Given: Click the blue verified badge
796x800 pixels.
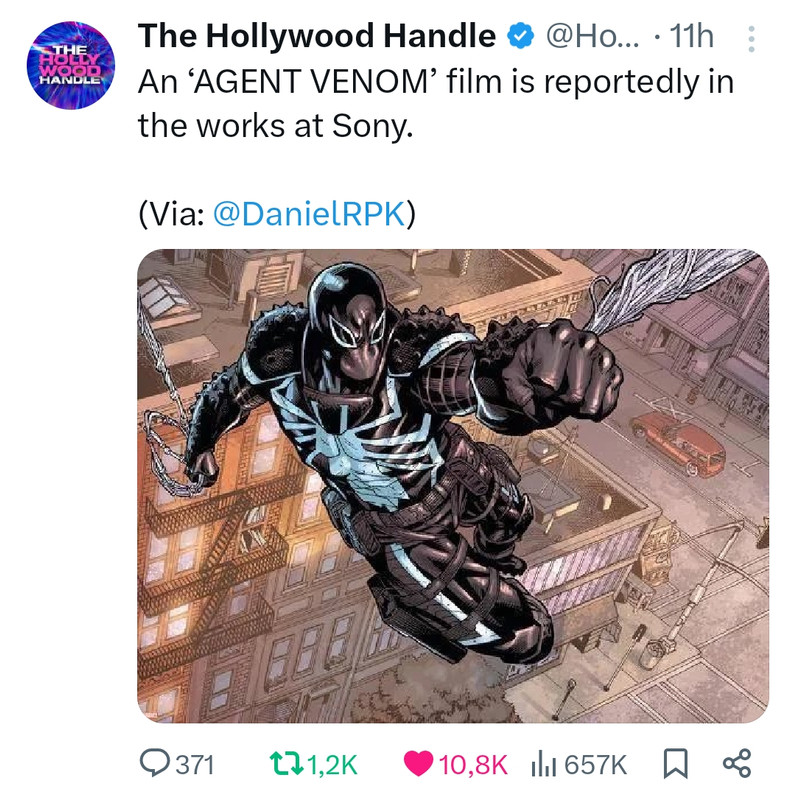Looking at the screenshot, I should coord(520,36).
